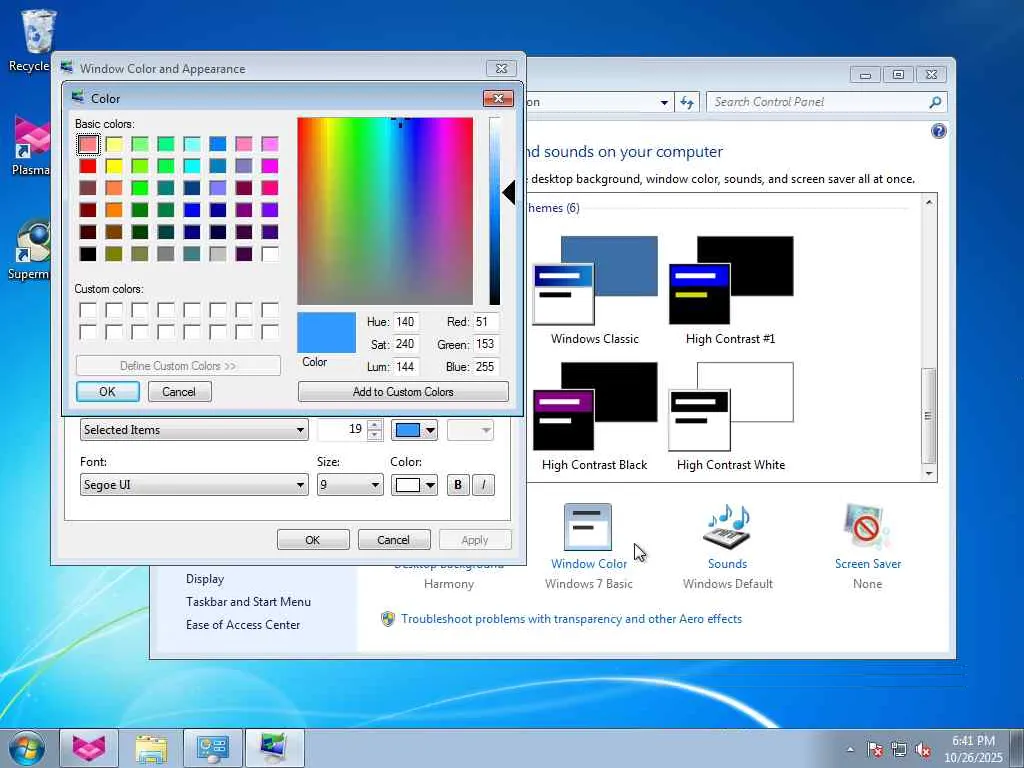This screenshot has width=1024, height=768.
Task: Click the refresh button beside address bar
Action: pos(687,103)
